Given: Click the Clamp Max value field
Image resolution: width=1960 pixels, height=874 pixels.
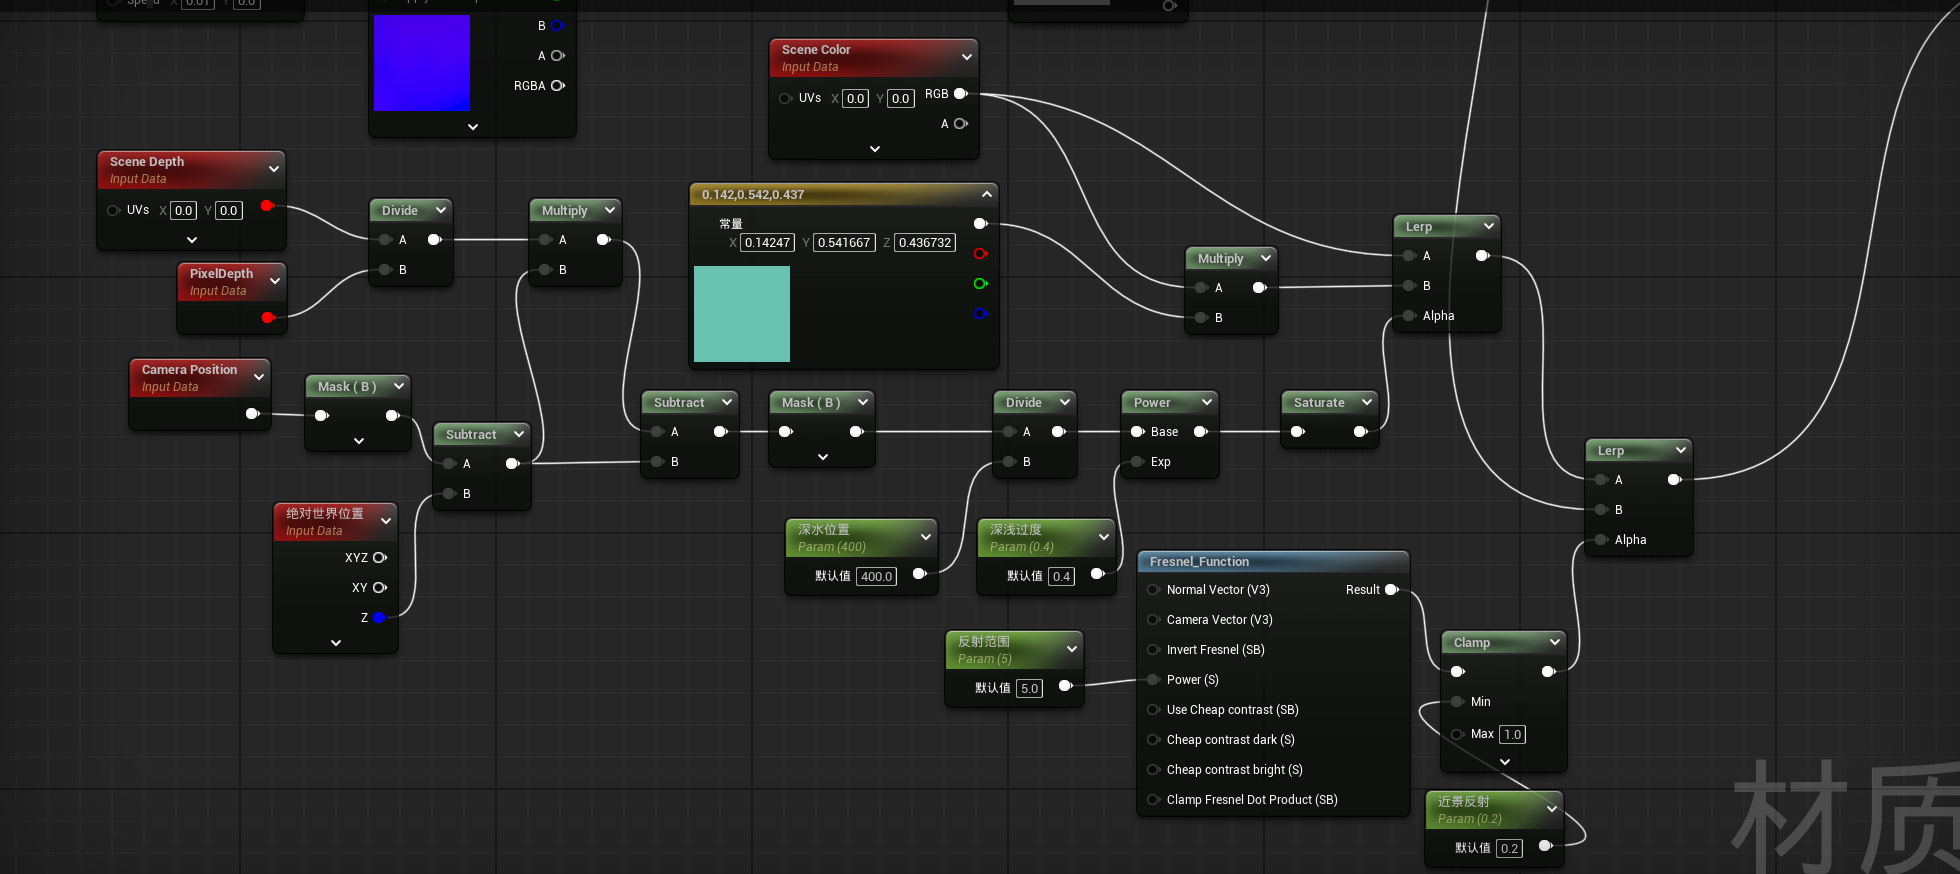Looking at the screenshot, I should (1512, 734).
